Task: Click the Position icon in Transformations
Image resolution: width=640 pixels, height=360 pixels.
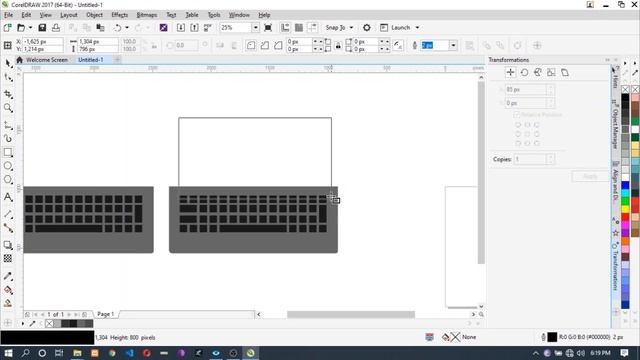Action: point(510,73)
